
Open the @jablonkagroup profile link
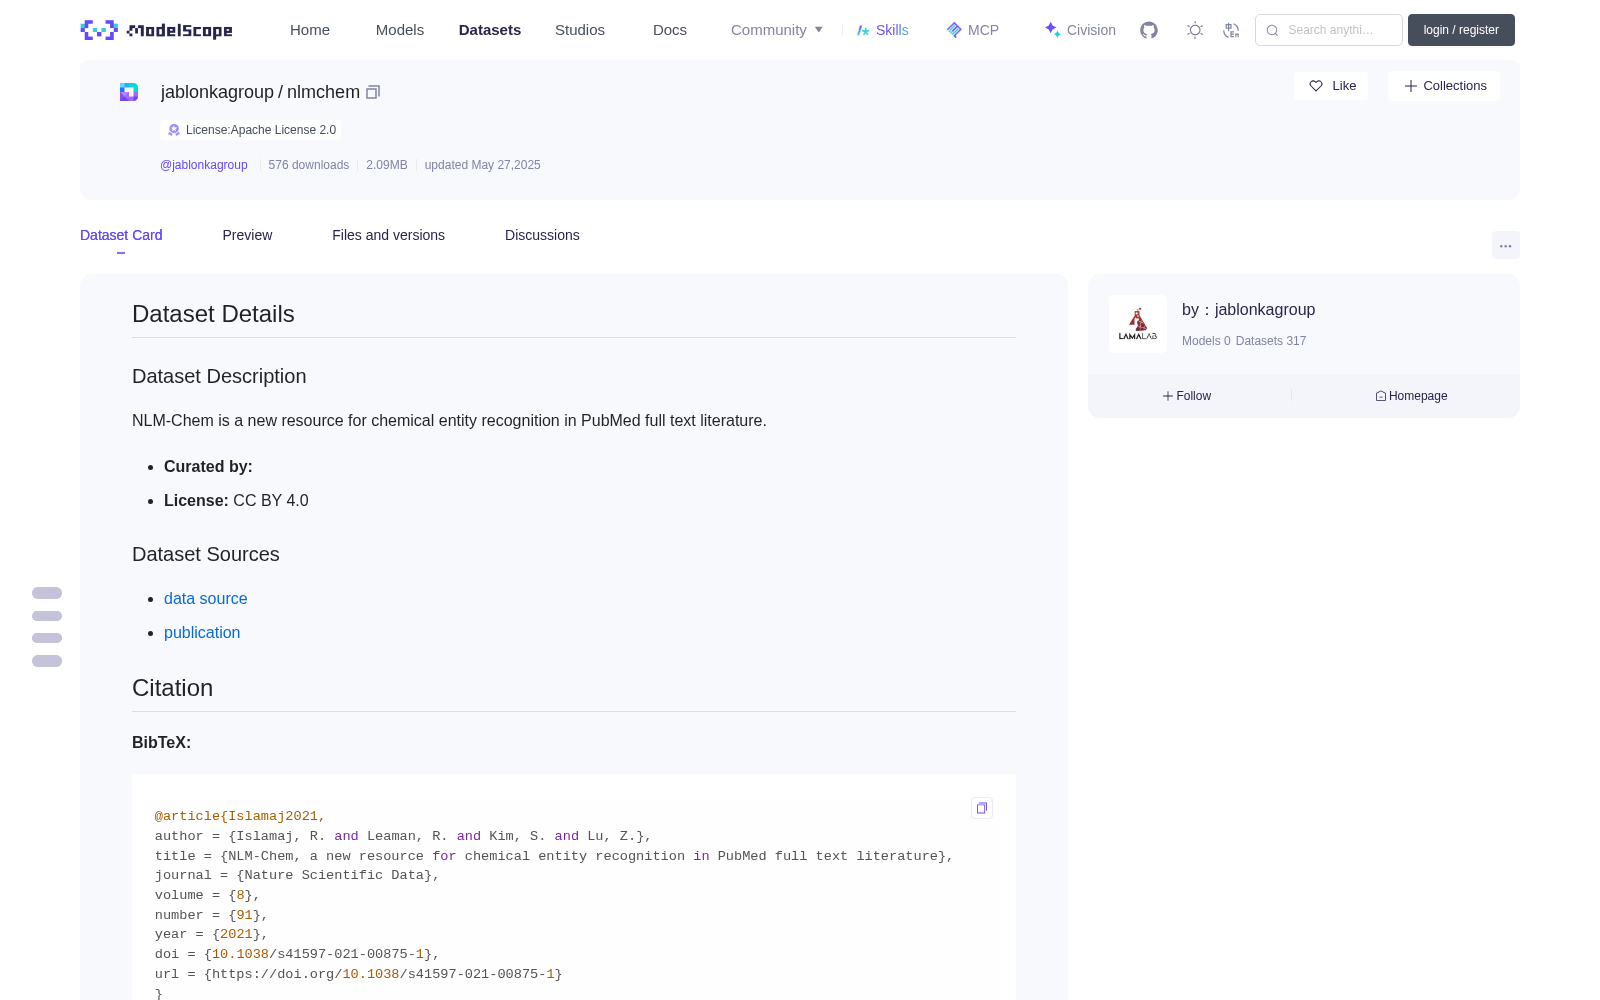[204, 165]
